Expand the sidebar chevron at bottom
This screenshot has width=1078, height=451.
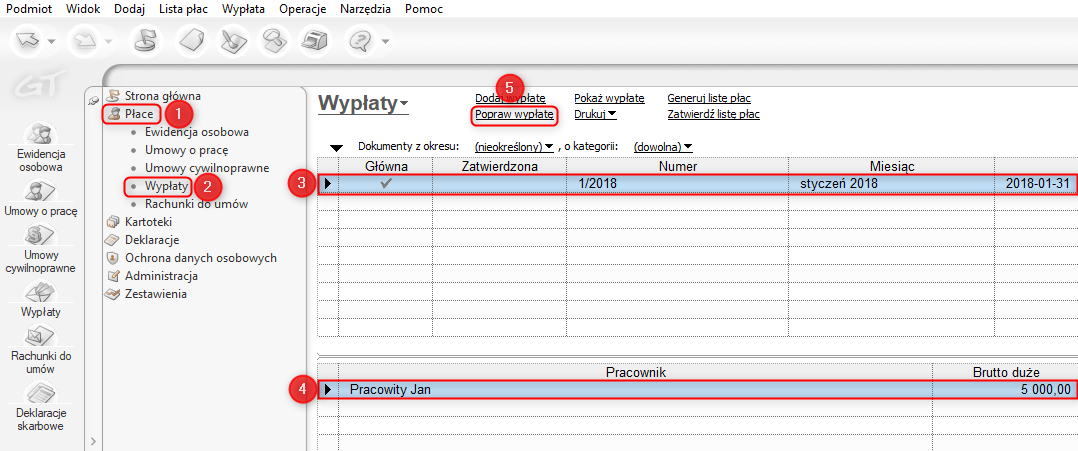94,441
